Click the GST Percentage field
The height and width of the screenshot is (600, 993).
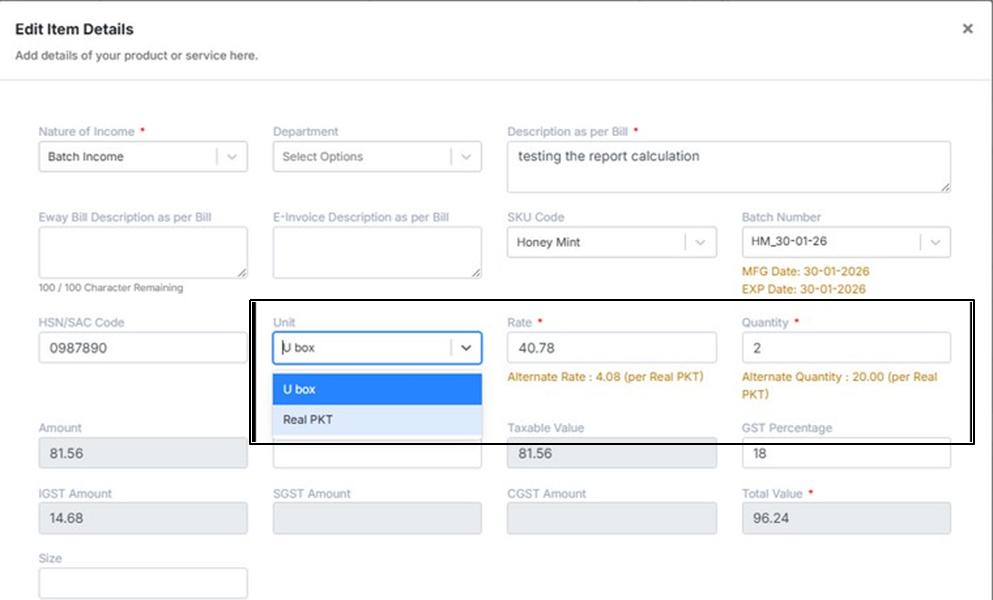coord(845,453)
